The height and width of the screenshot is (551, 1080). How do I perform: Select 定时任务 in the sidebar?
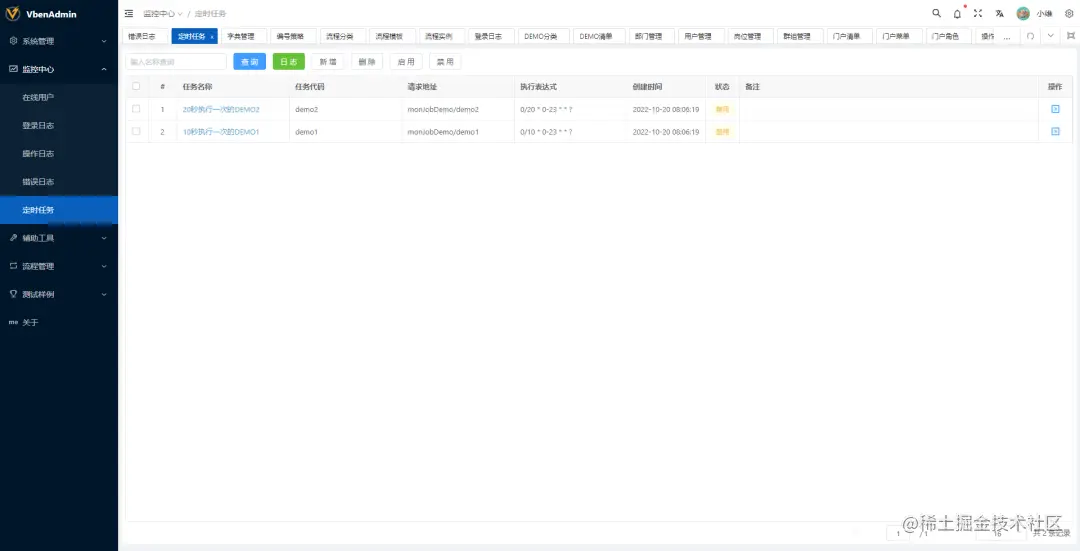[59, 210]
